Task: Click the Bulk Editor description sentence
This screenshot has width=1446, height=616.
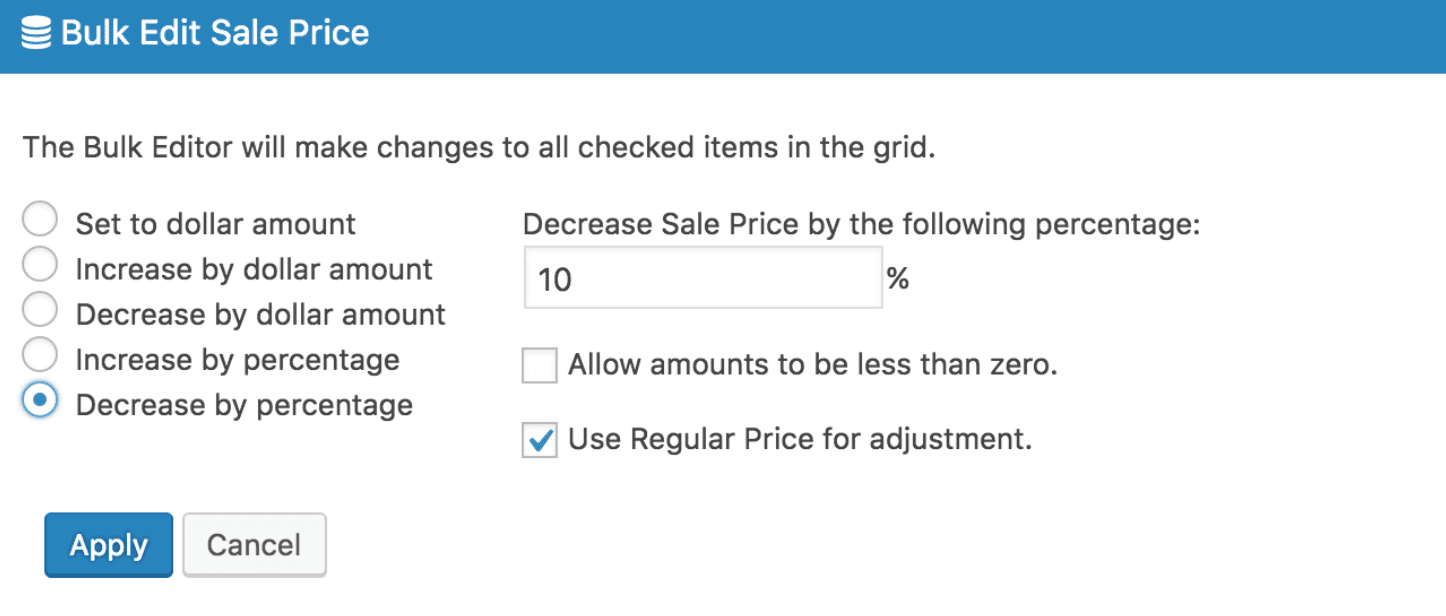Action: (x=479, y=148)
